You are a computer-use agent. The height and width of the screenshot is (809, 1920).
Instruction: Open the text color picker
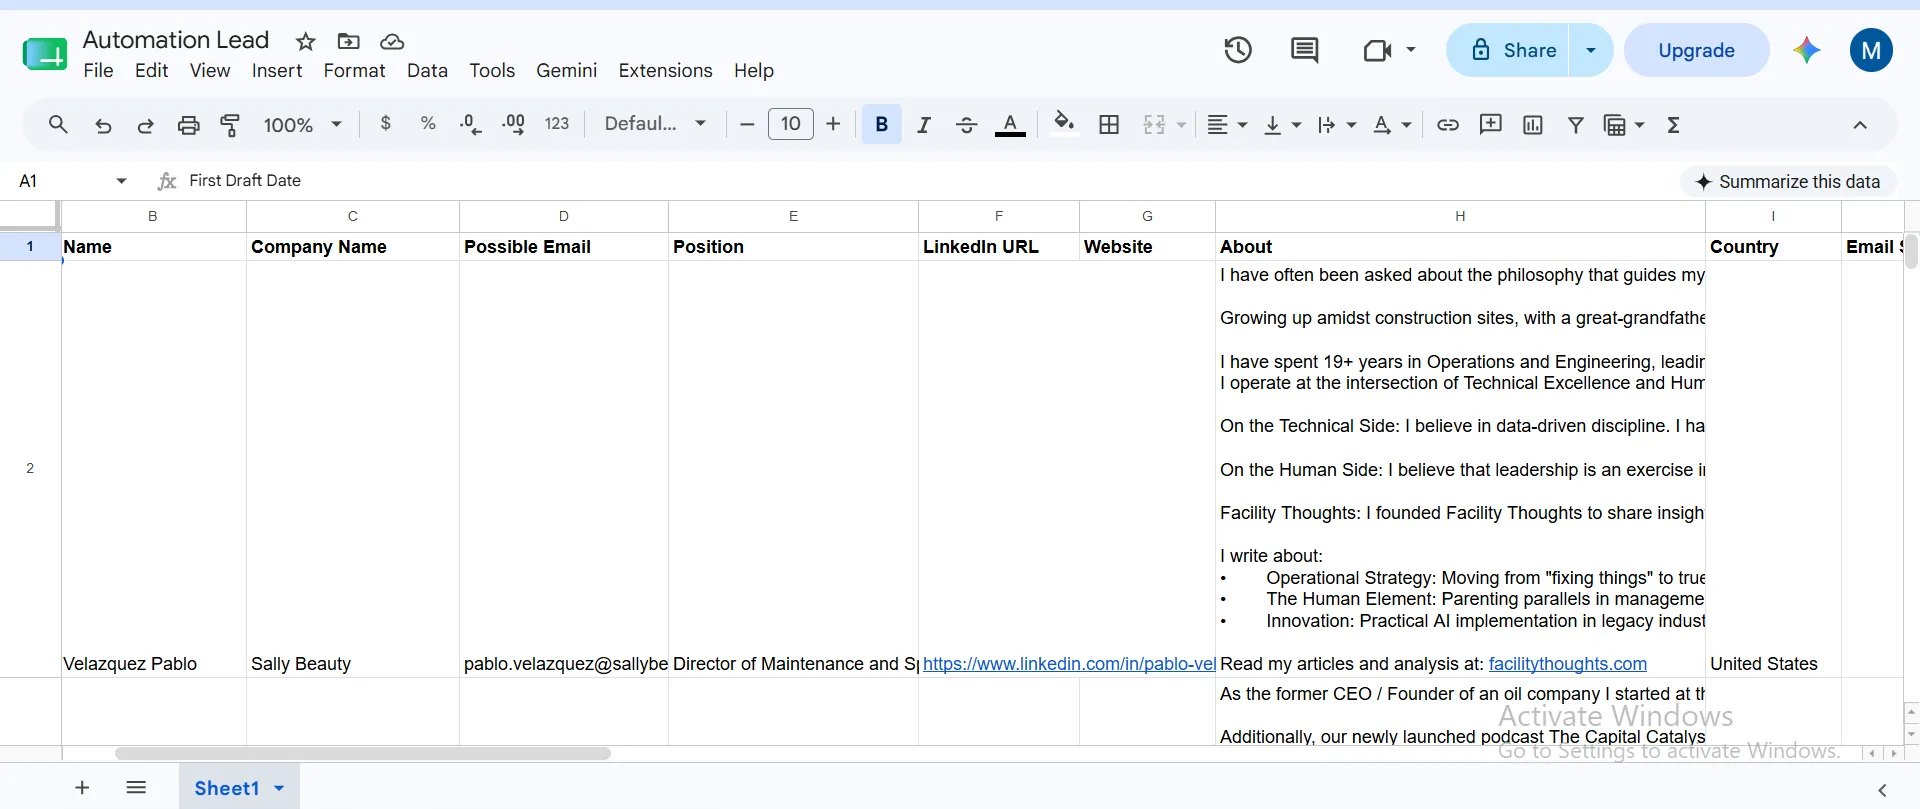pos(1010,125)
